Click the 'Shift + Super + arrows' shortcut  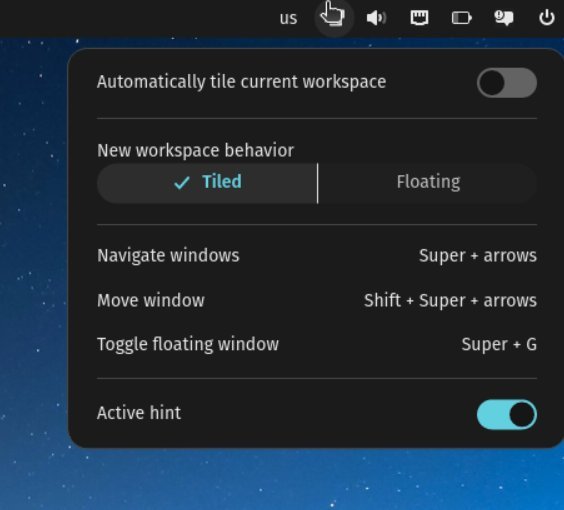450,300
